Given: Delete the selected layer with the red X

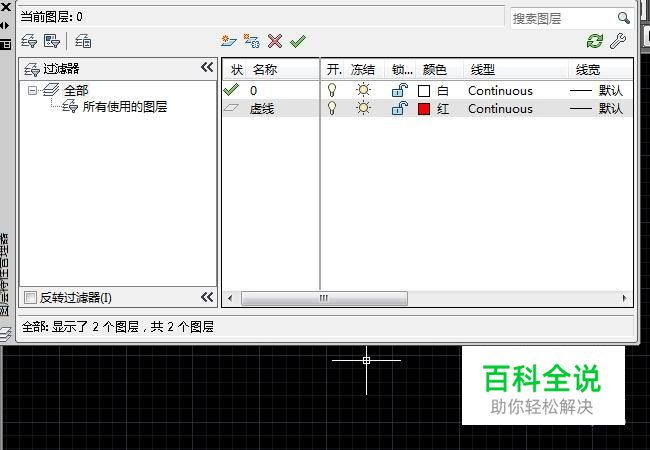Looking at the screenshot, I should tap(275, 41).
